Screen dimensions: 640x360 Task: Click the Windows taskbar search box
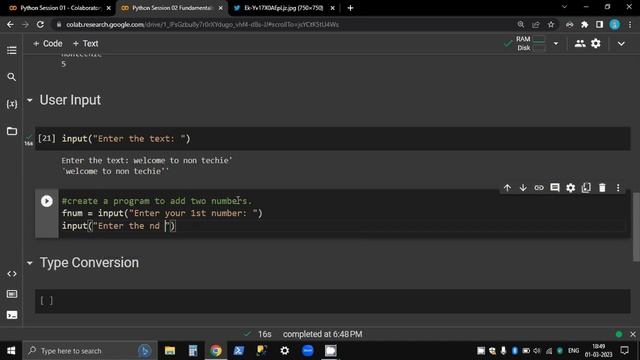pos(90,351)
